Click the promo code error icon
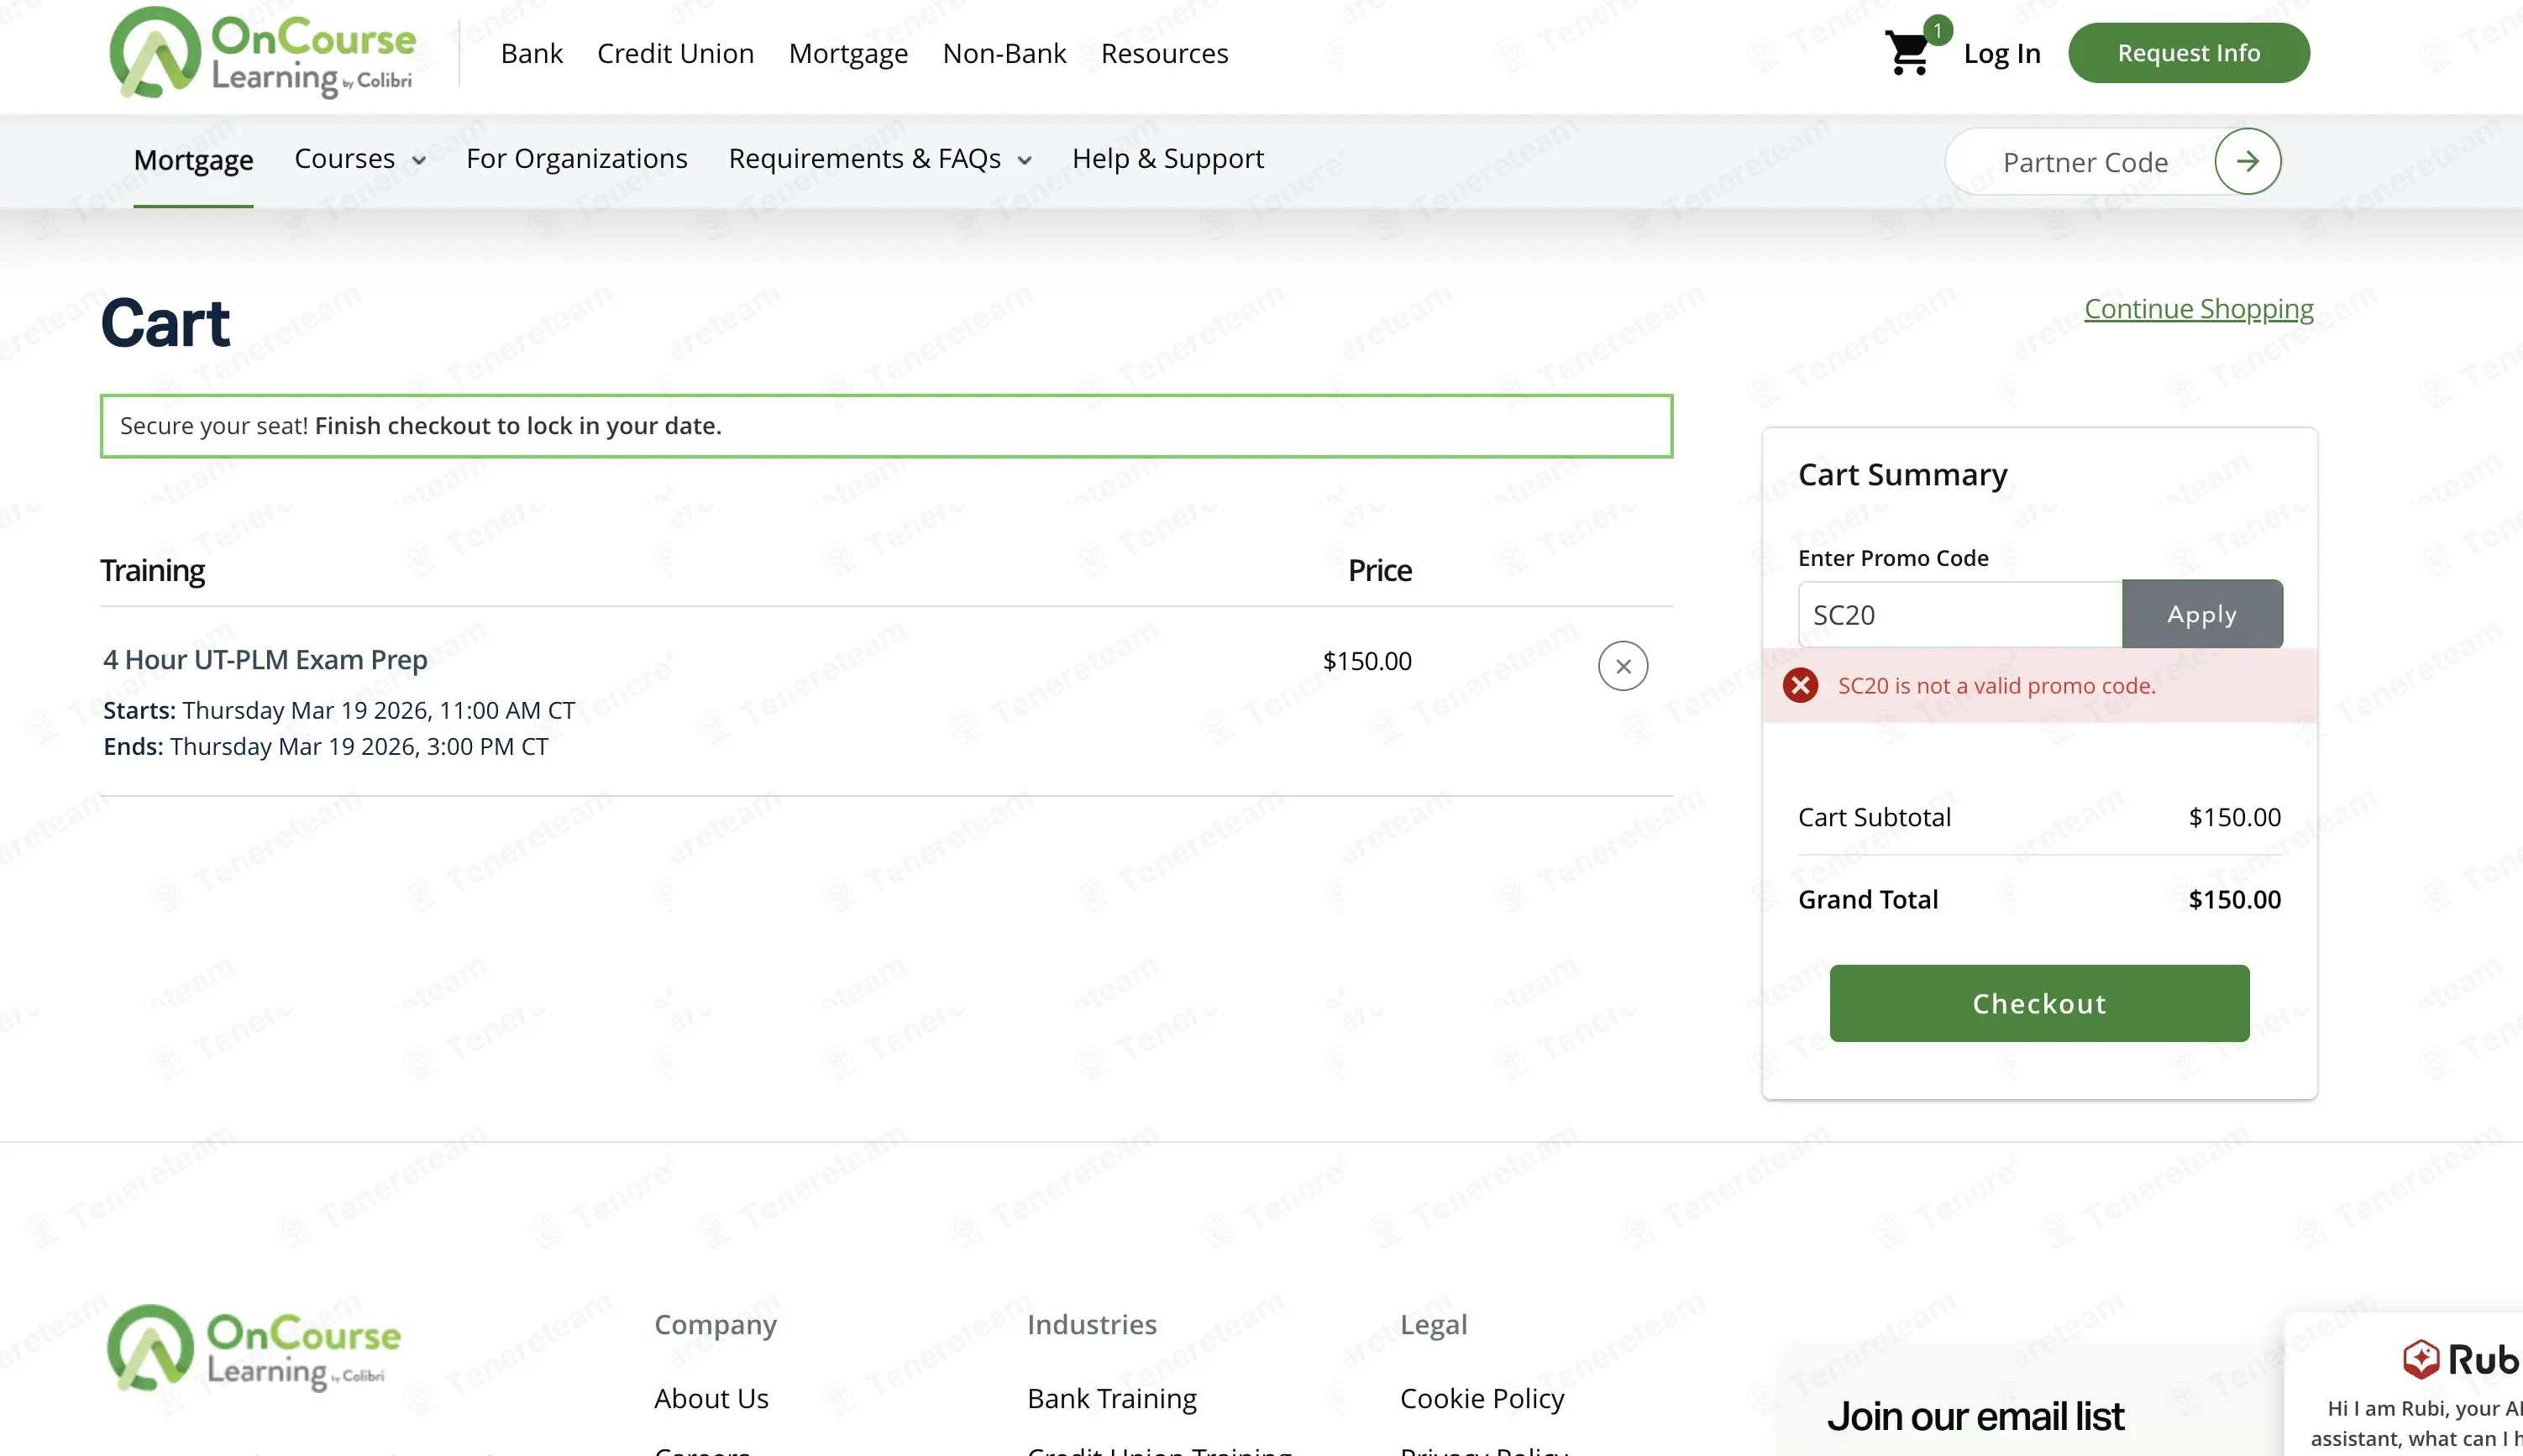The width and height of the screenshot is (2523, 1456). click(1800, 685)
